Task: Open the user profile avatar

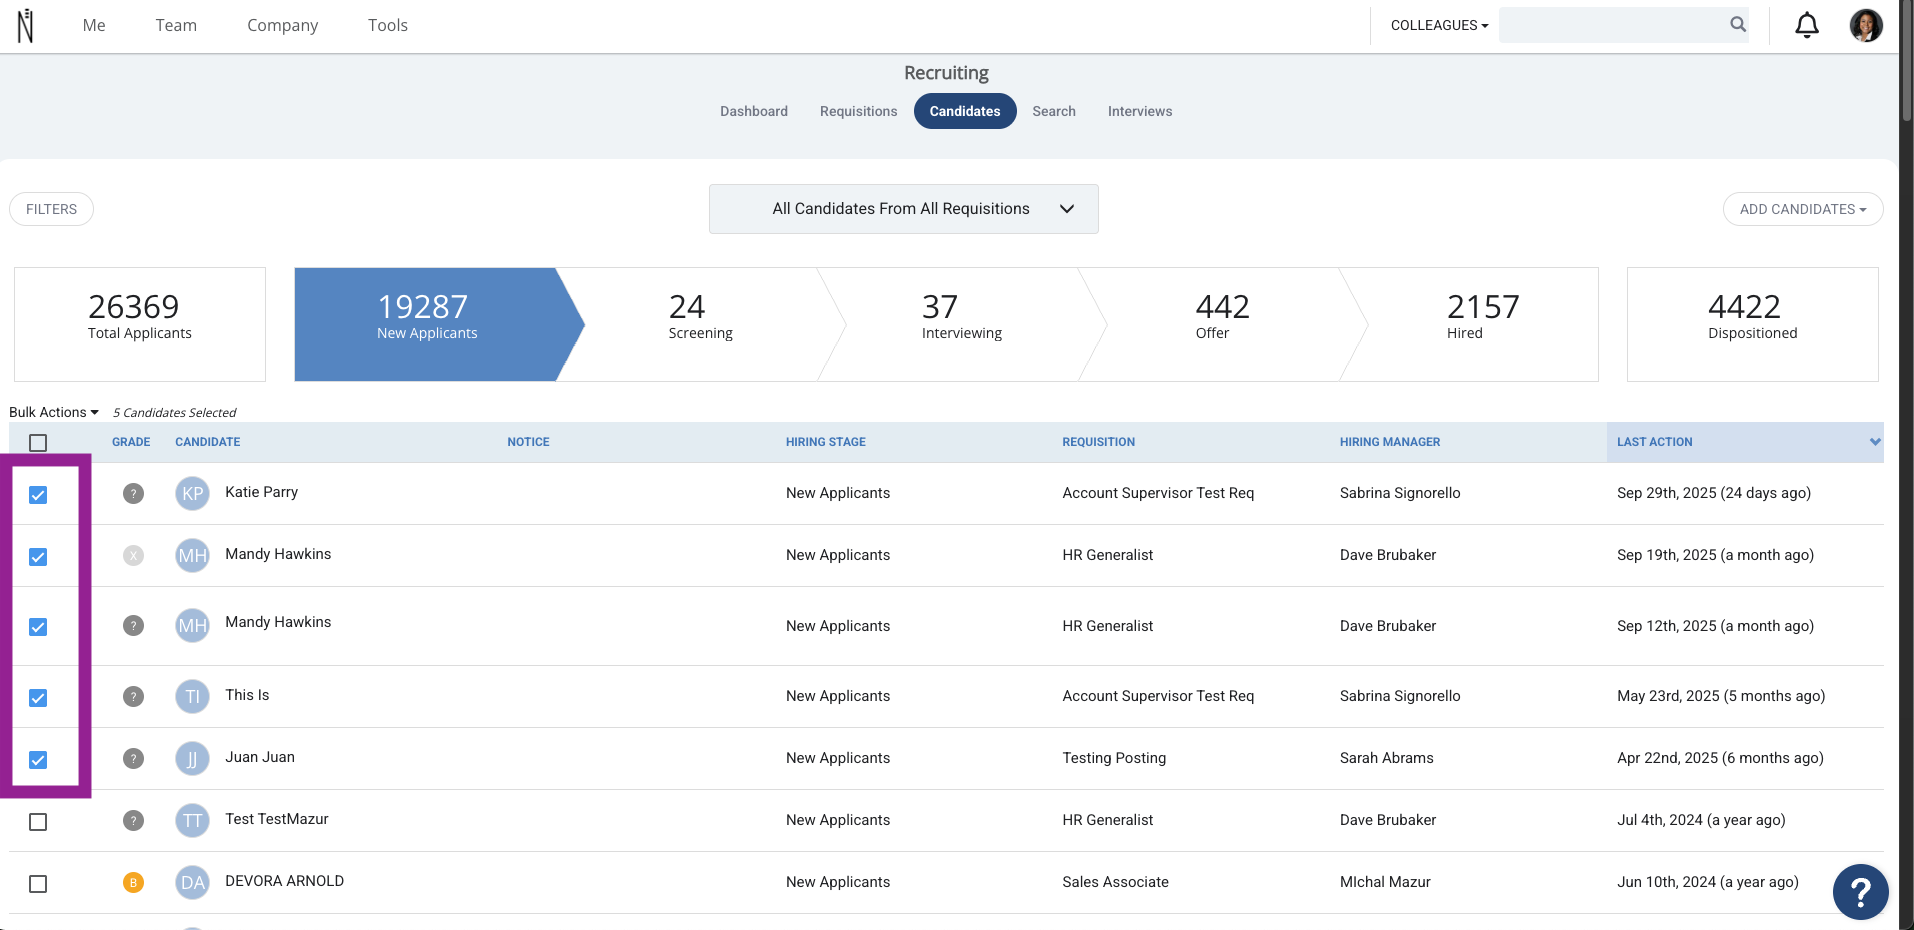Action: point(1865,25)
